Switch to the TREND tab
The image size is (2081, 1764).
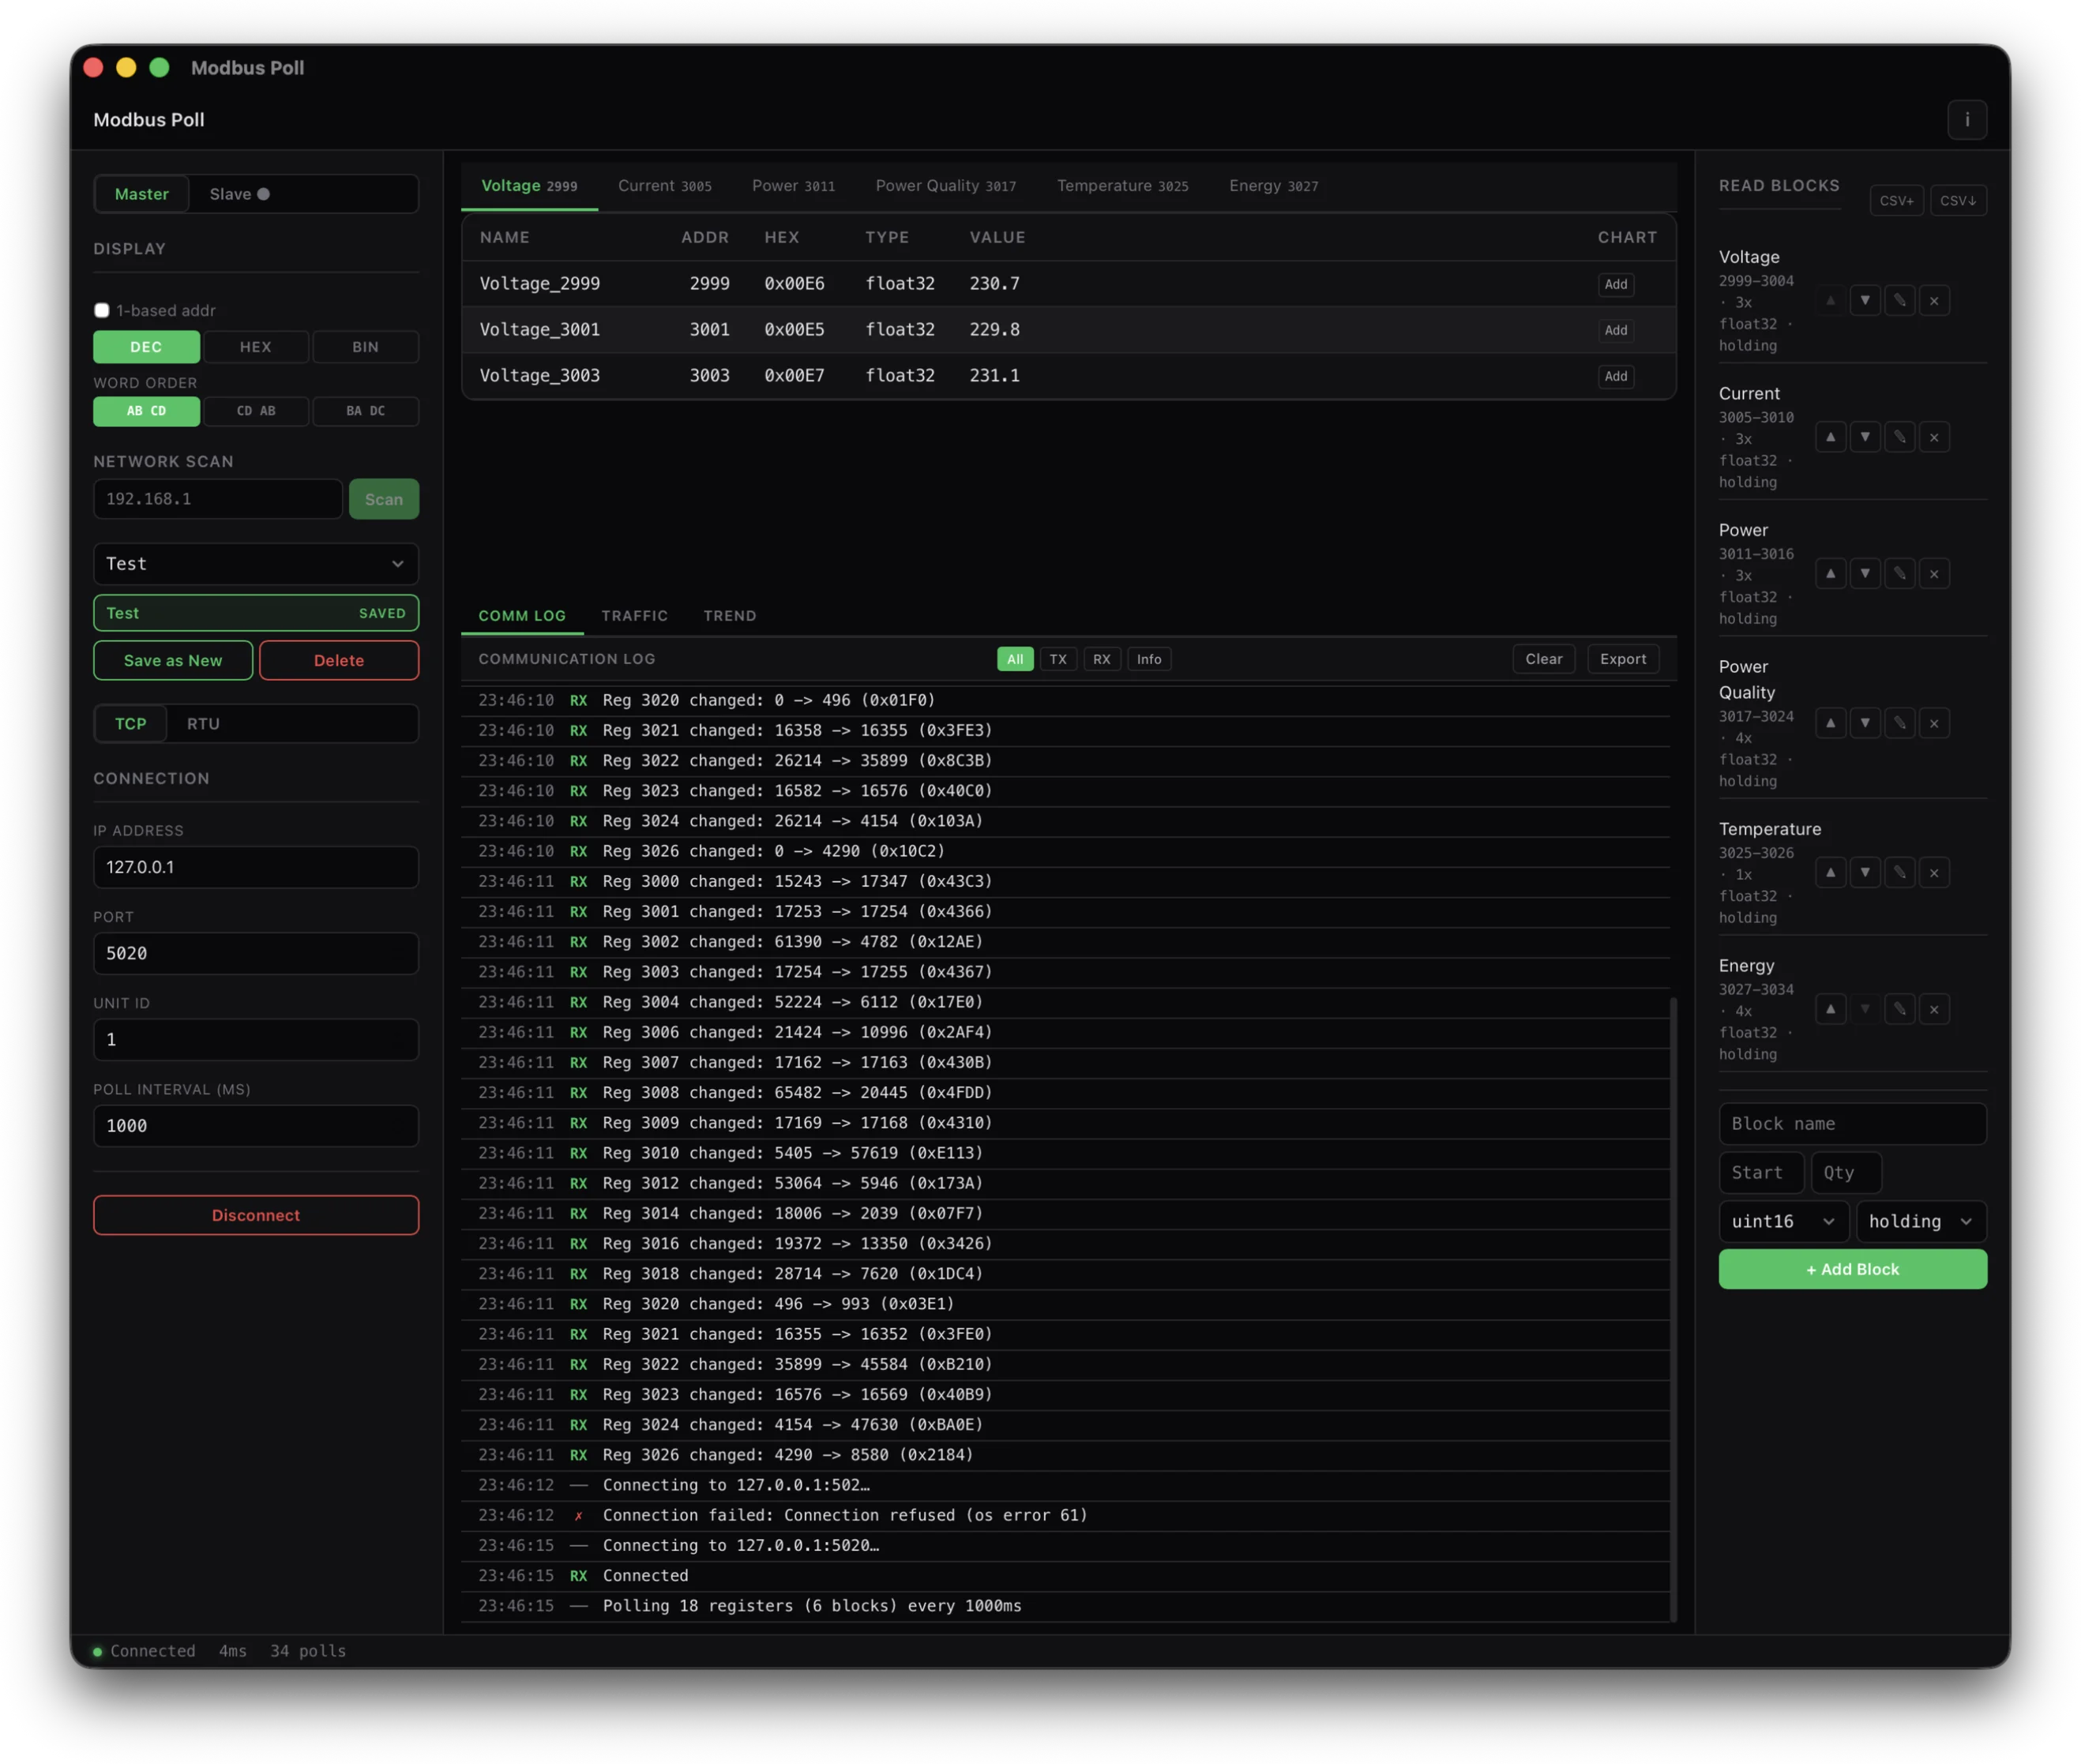[x=729, y=616]
